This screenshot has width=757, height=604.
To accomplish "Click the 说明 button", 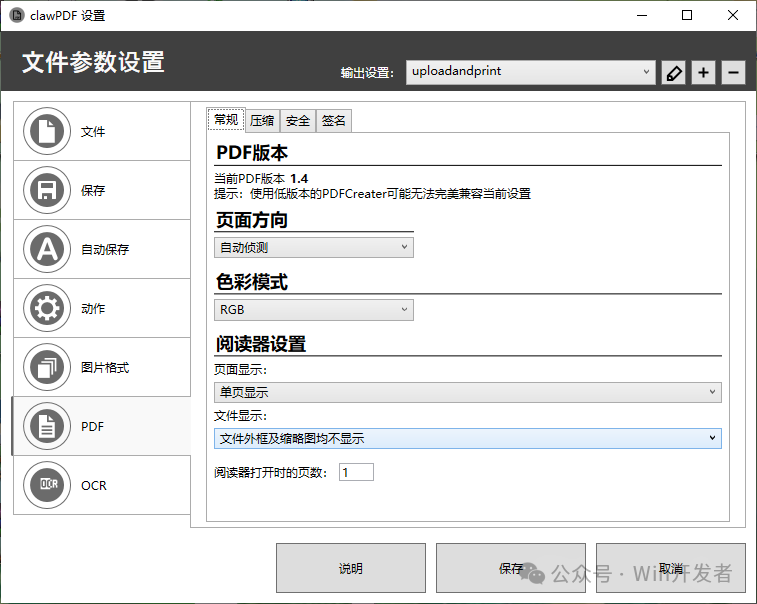I will click(x=350, y=568).
